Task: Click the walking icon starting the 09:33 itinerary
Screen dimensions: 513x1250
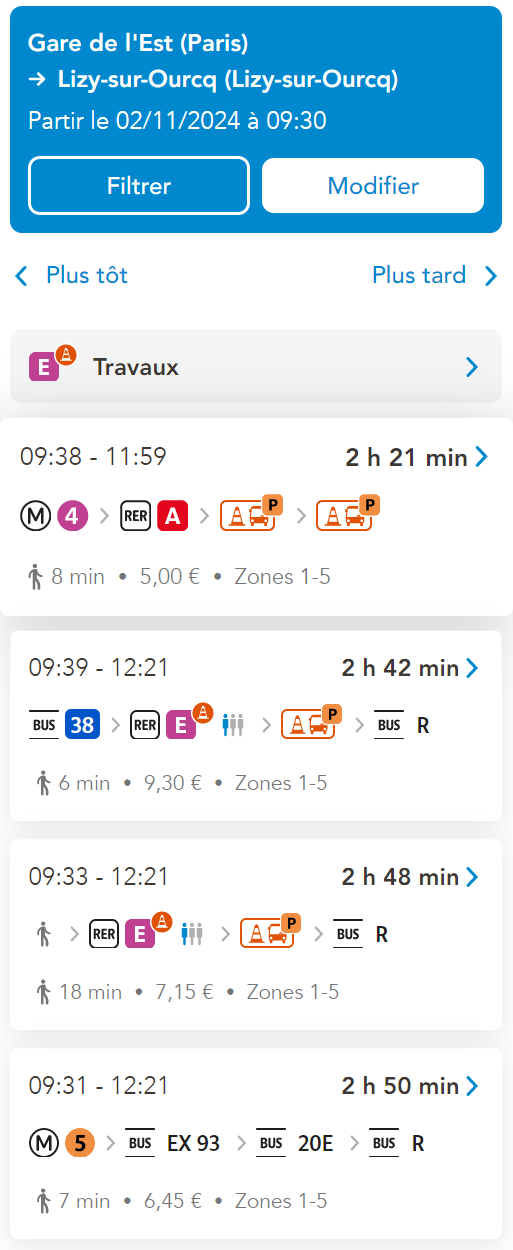Action: pos(43,934)
